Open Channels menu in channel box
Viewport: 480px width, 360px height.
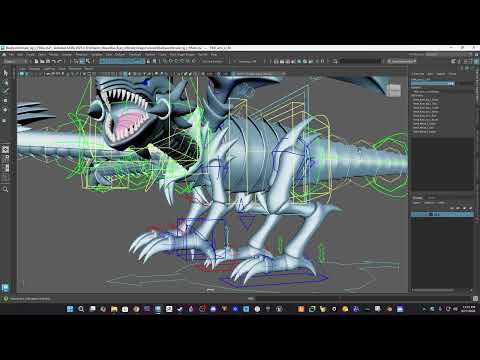pos(418,74)
